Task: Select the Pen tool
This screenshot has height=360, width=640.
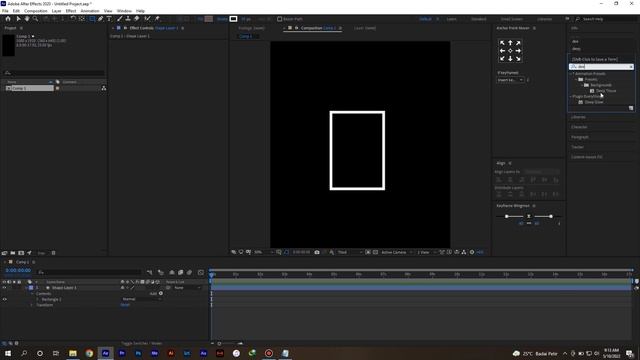Action: click(x=100, y=19)
